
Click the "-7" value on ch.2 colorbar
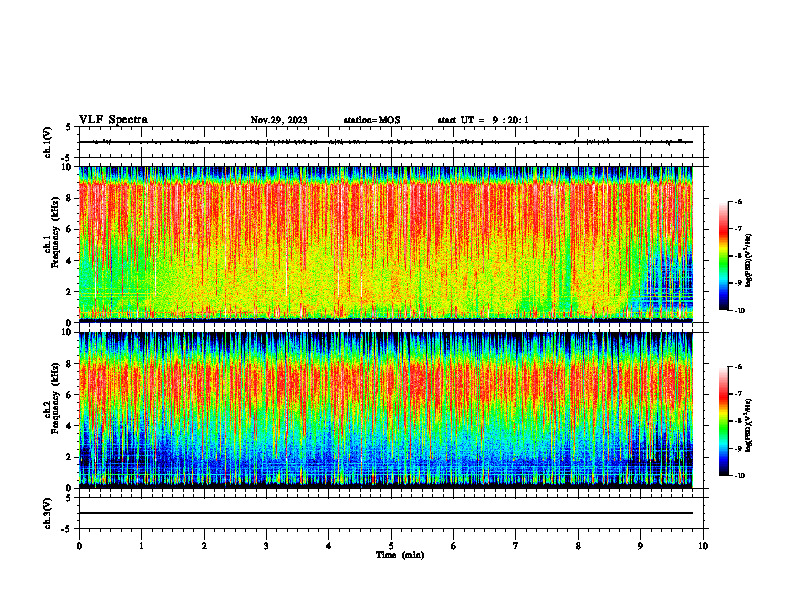click(x=738, y=394)
